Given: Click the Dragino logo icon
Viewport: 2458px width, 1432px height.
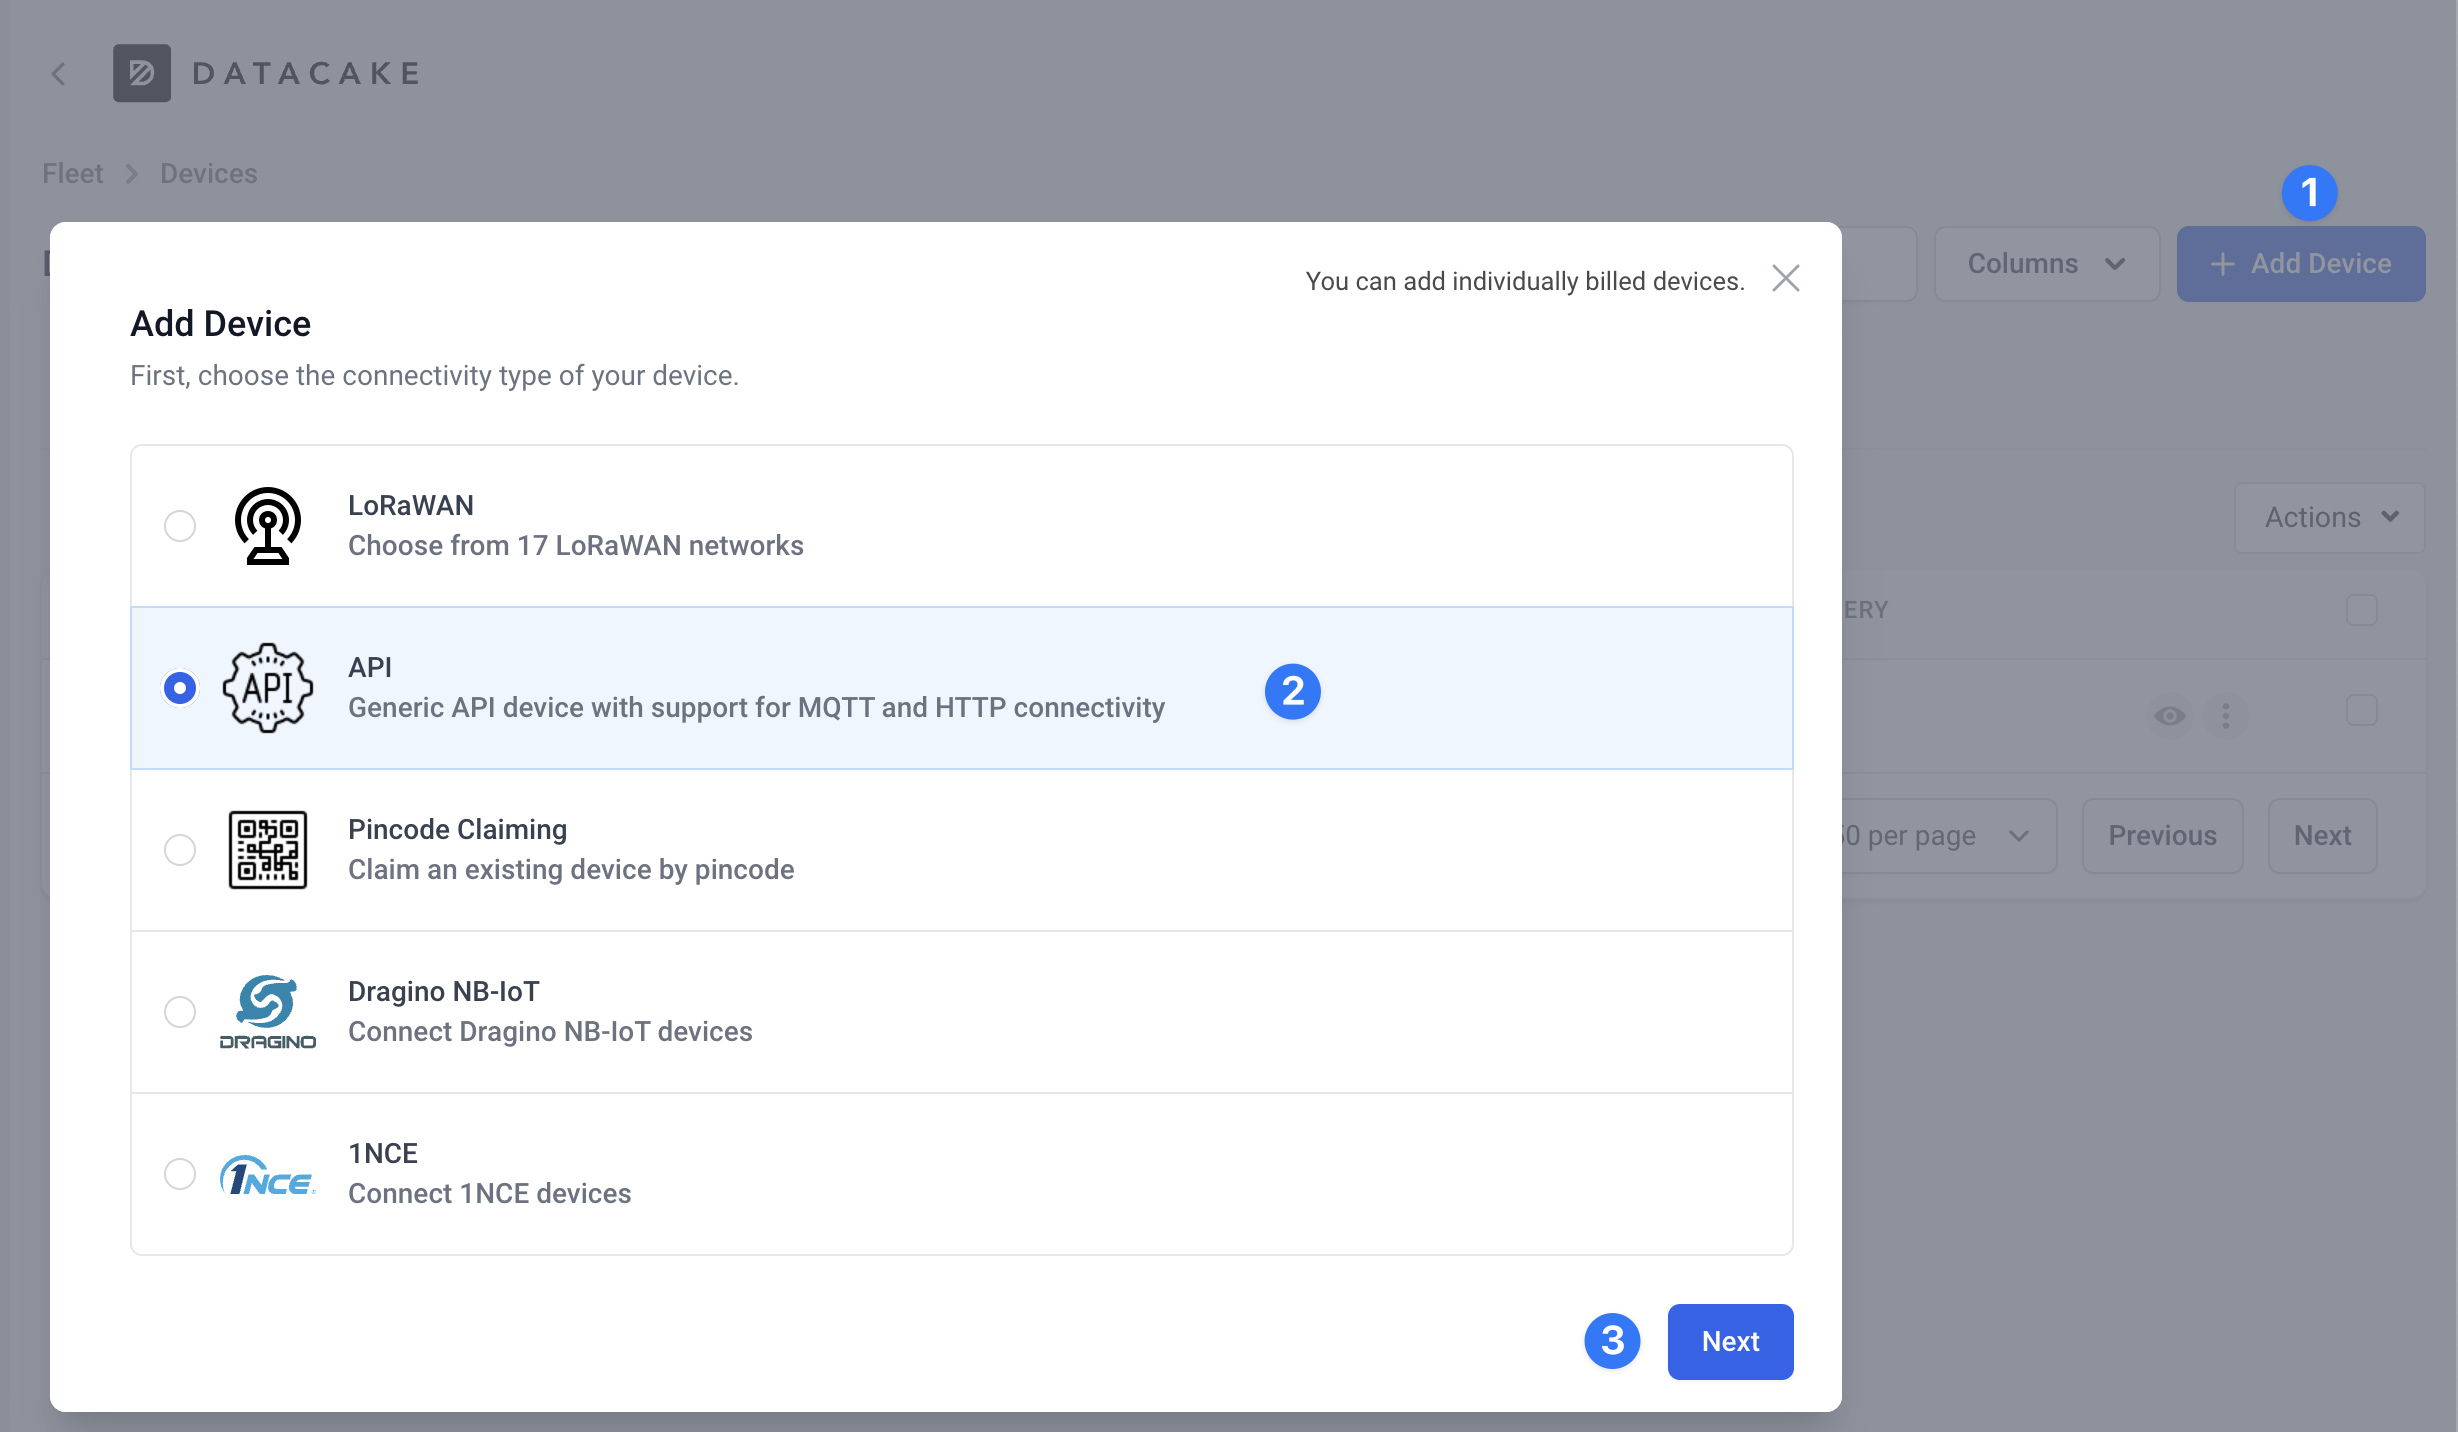Looking at the screenshot, I should click(x=267, y=1012).
